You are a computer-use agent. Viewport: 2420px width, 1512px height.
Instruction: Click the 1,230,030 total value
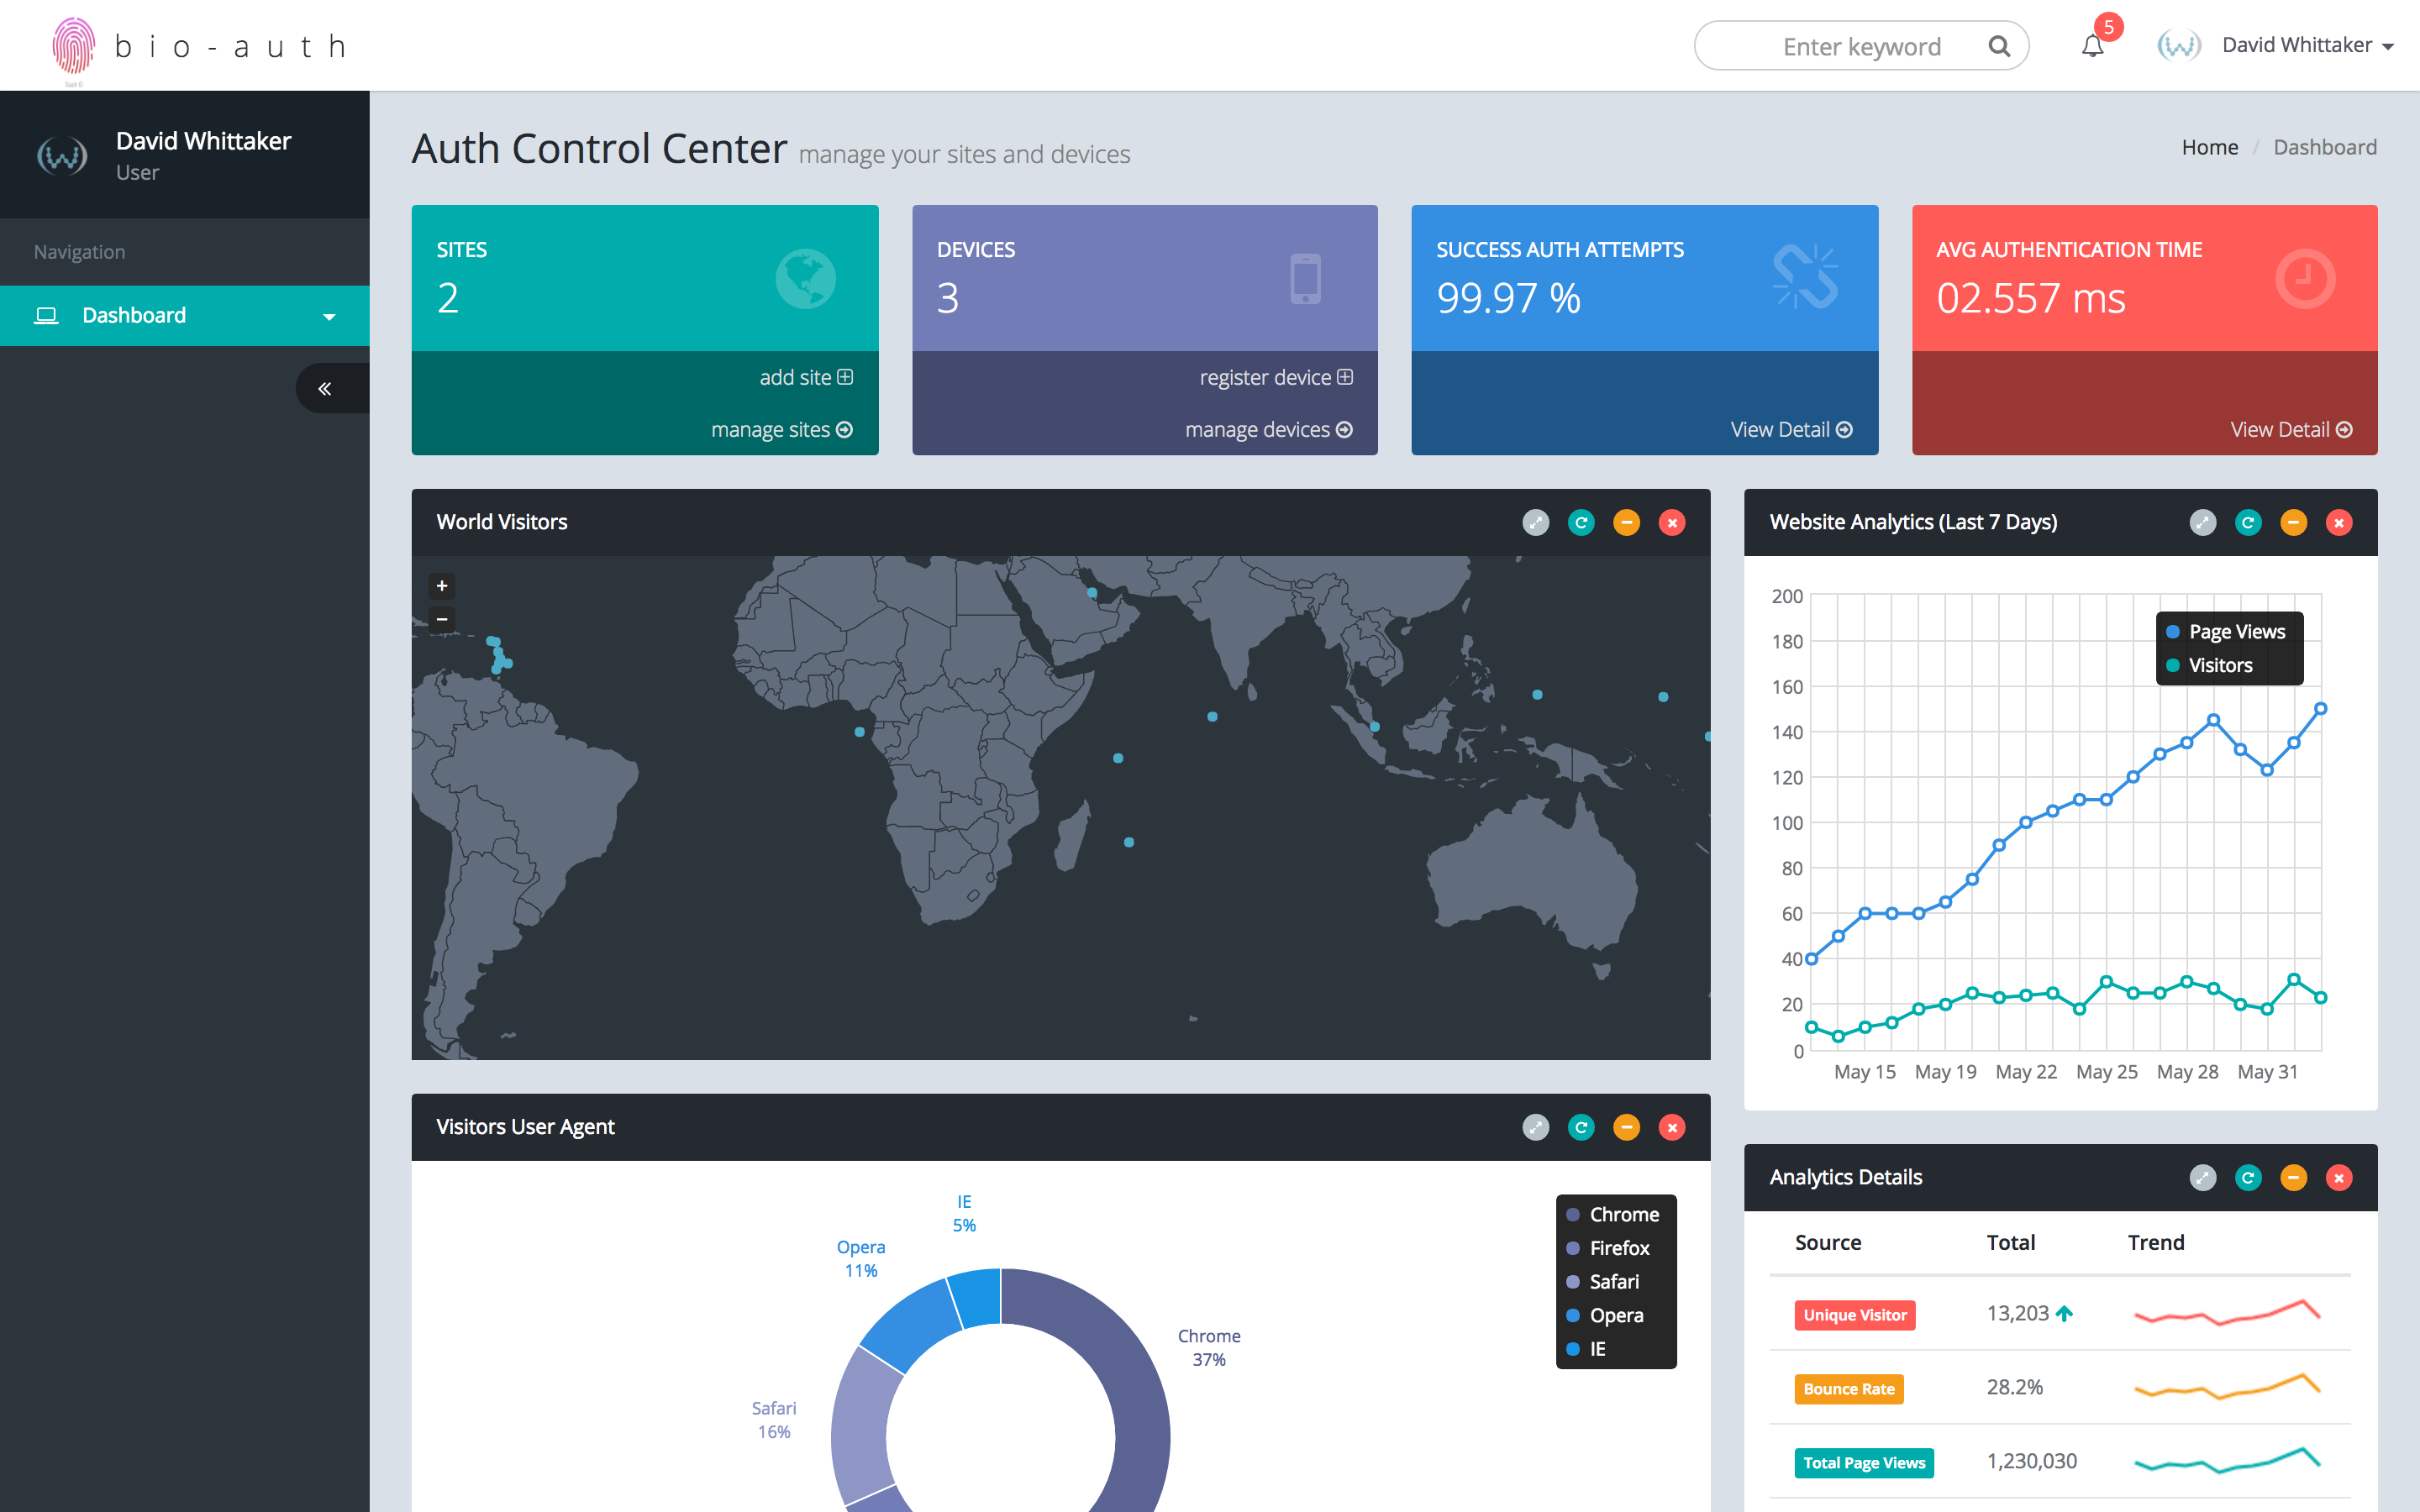2031,1462
